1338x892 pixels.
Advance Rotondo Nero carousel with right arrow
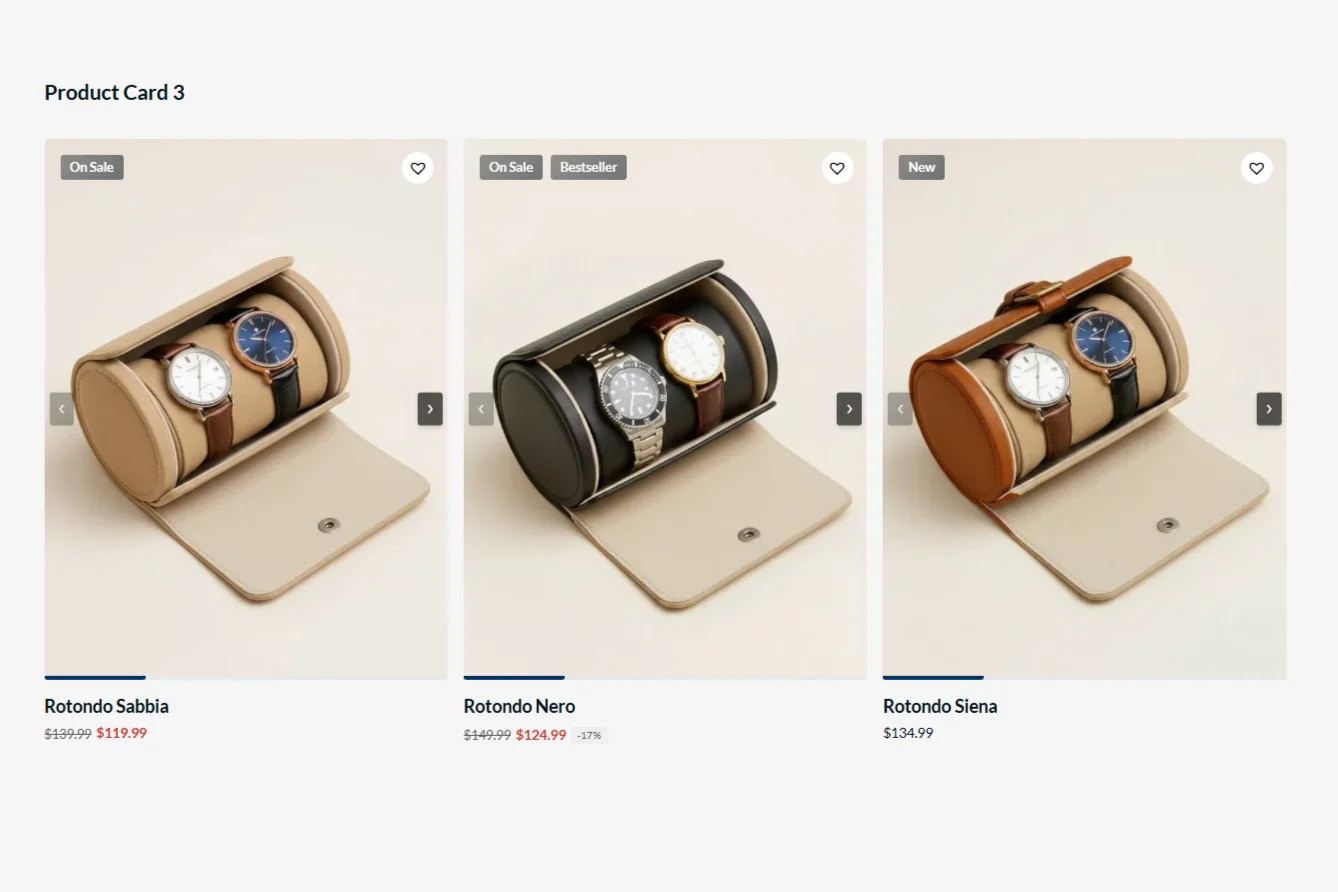click(x=849, y=409)
